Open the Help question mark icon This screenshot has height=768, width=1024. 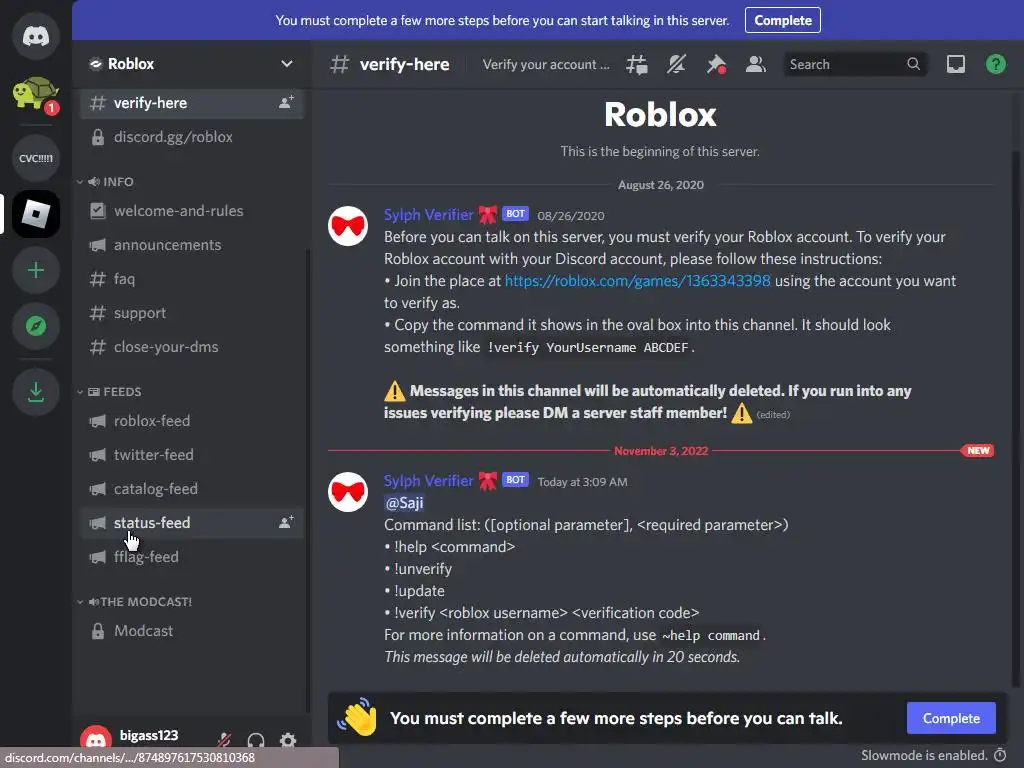tap(996, 64)
